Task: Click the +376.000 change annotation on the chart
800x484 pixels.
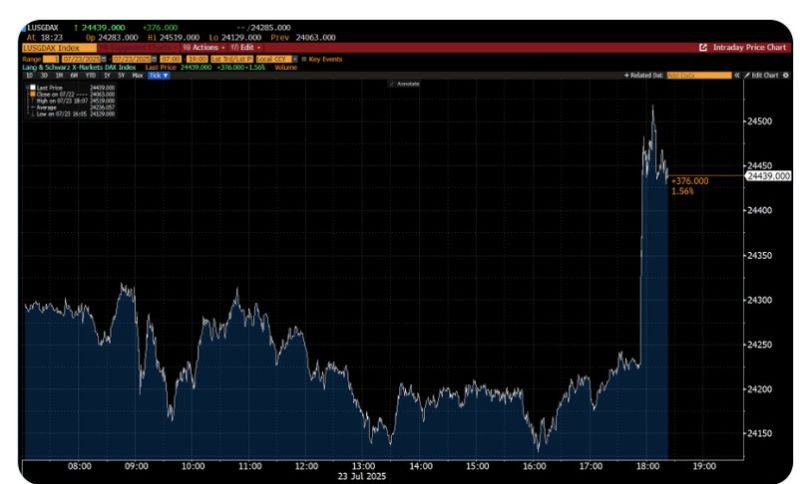Action: [x=690, y=181]
